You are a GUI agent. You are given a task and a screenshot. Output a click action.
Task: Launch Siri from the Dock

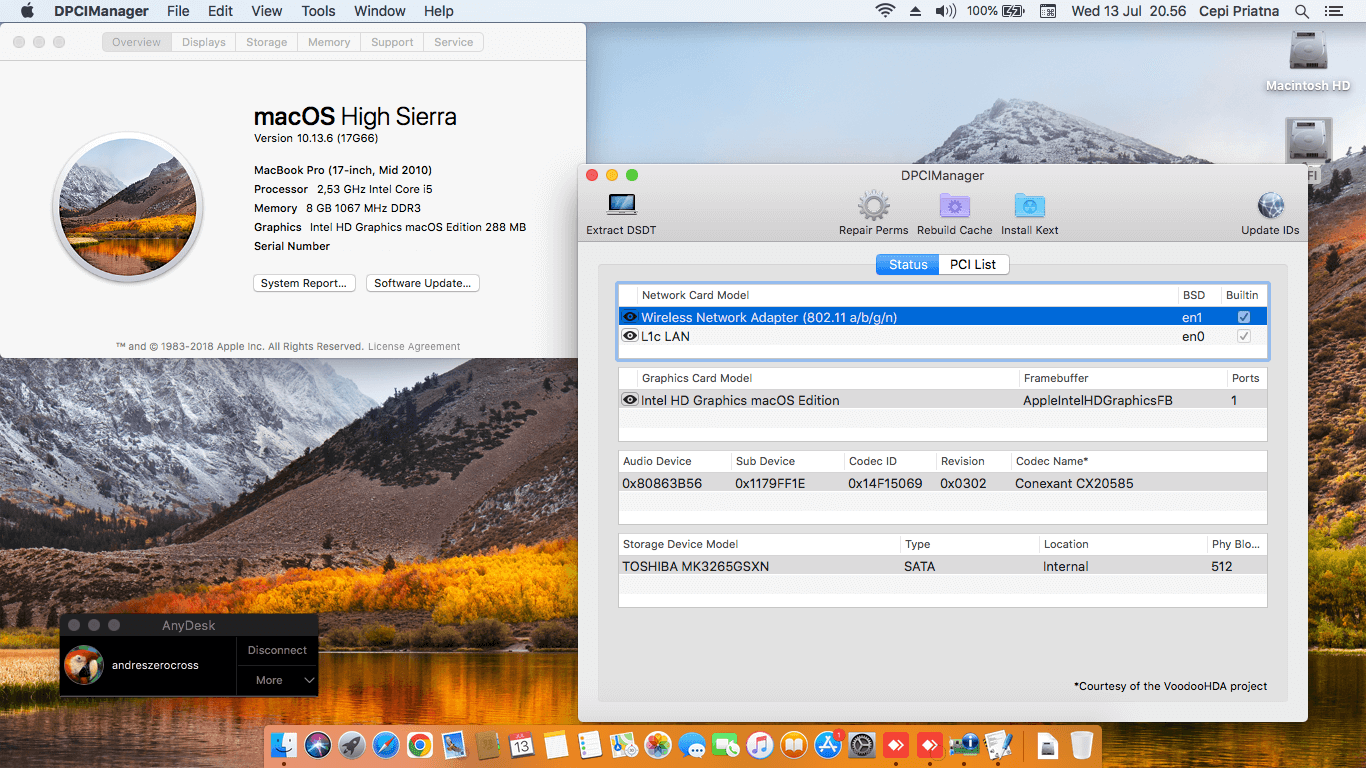[x=319, y=745]
